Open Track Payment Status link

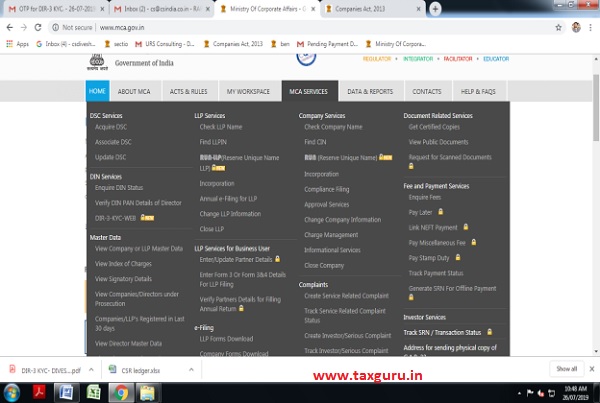pos(436,273)
